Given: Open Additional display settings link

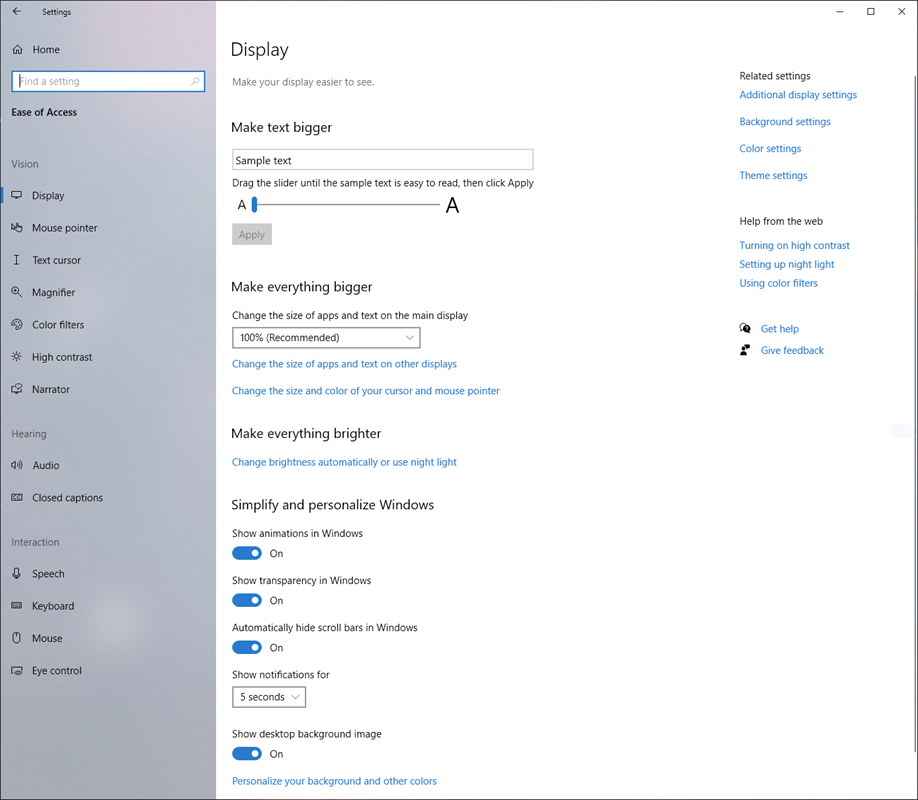Looking at the screenshot, I should 797,95.
